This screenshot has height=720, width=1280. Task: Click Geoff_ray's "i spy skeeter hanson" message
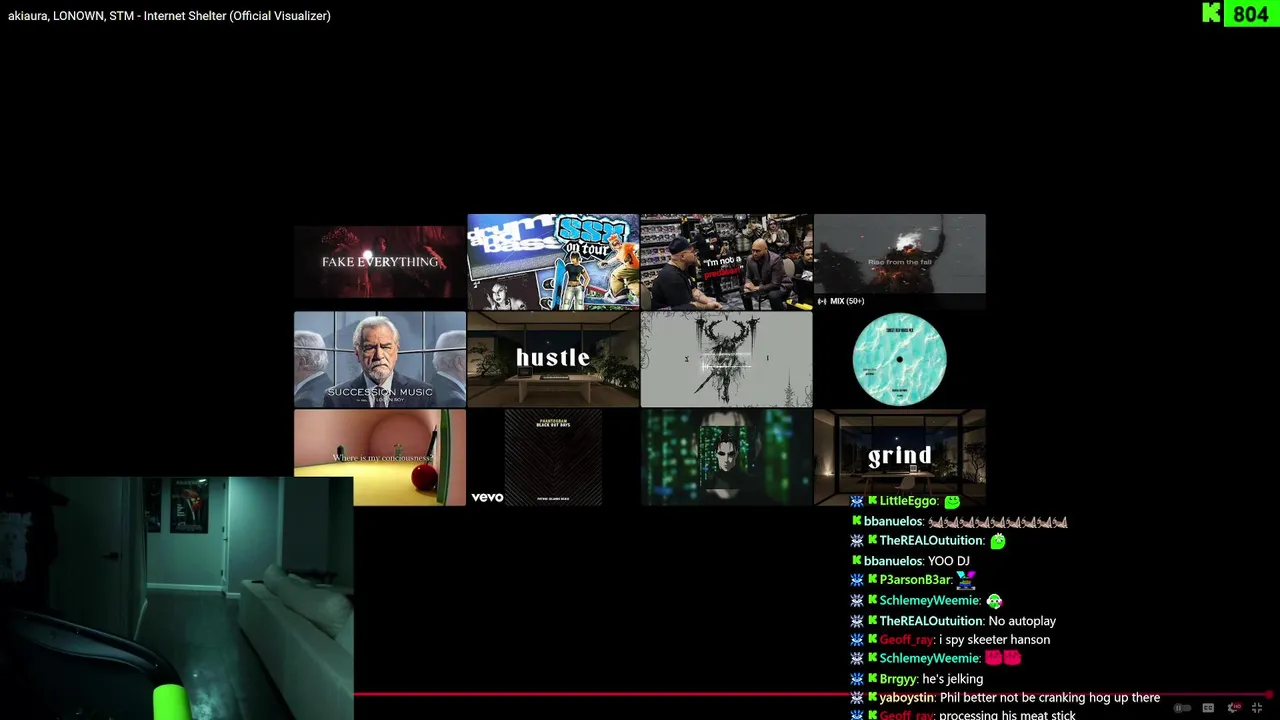tap(994, 640)
